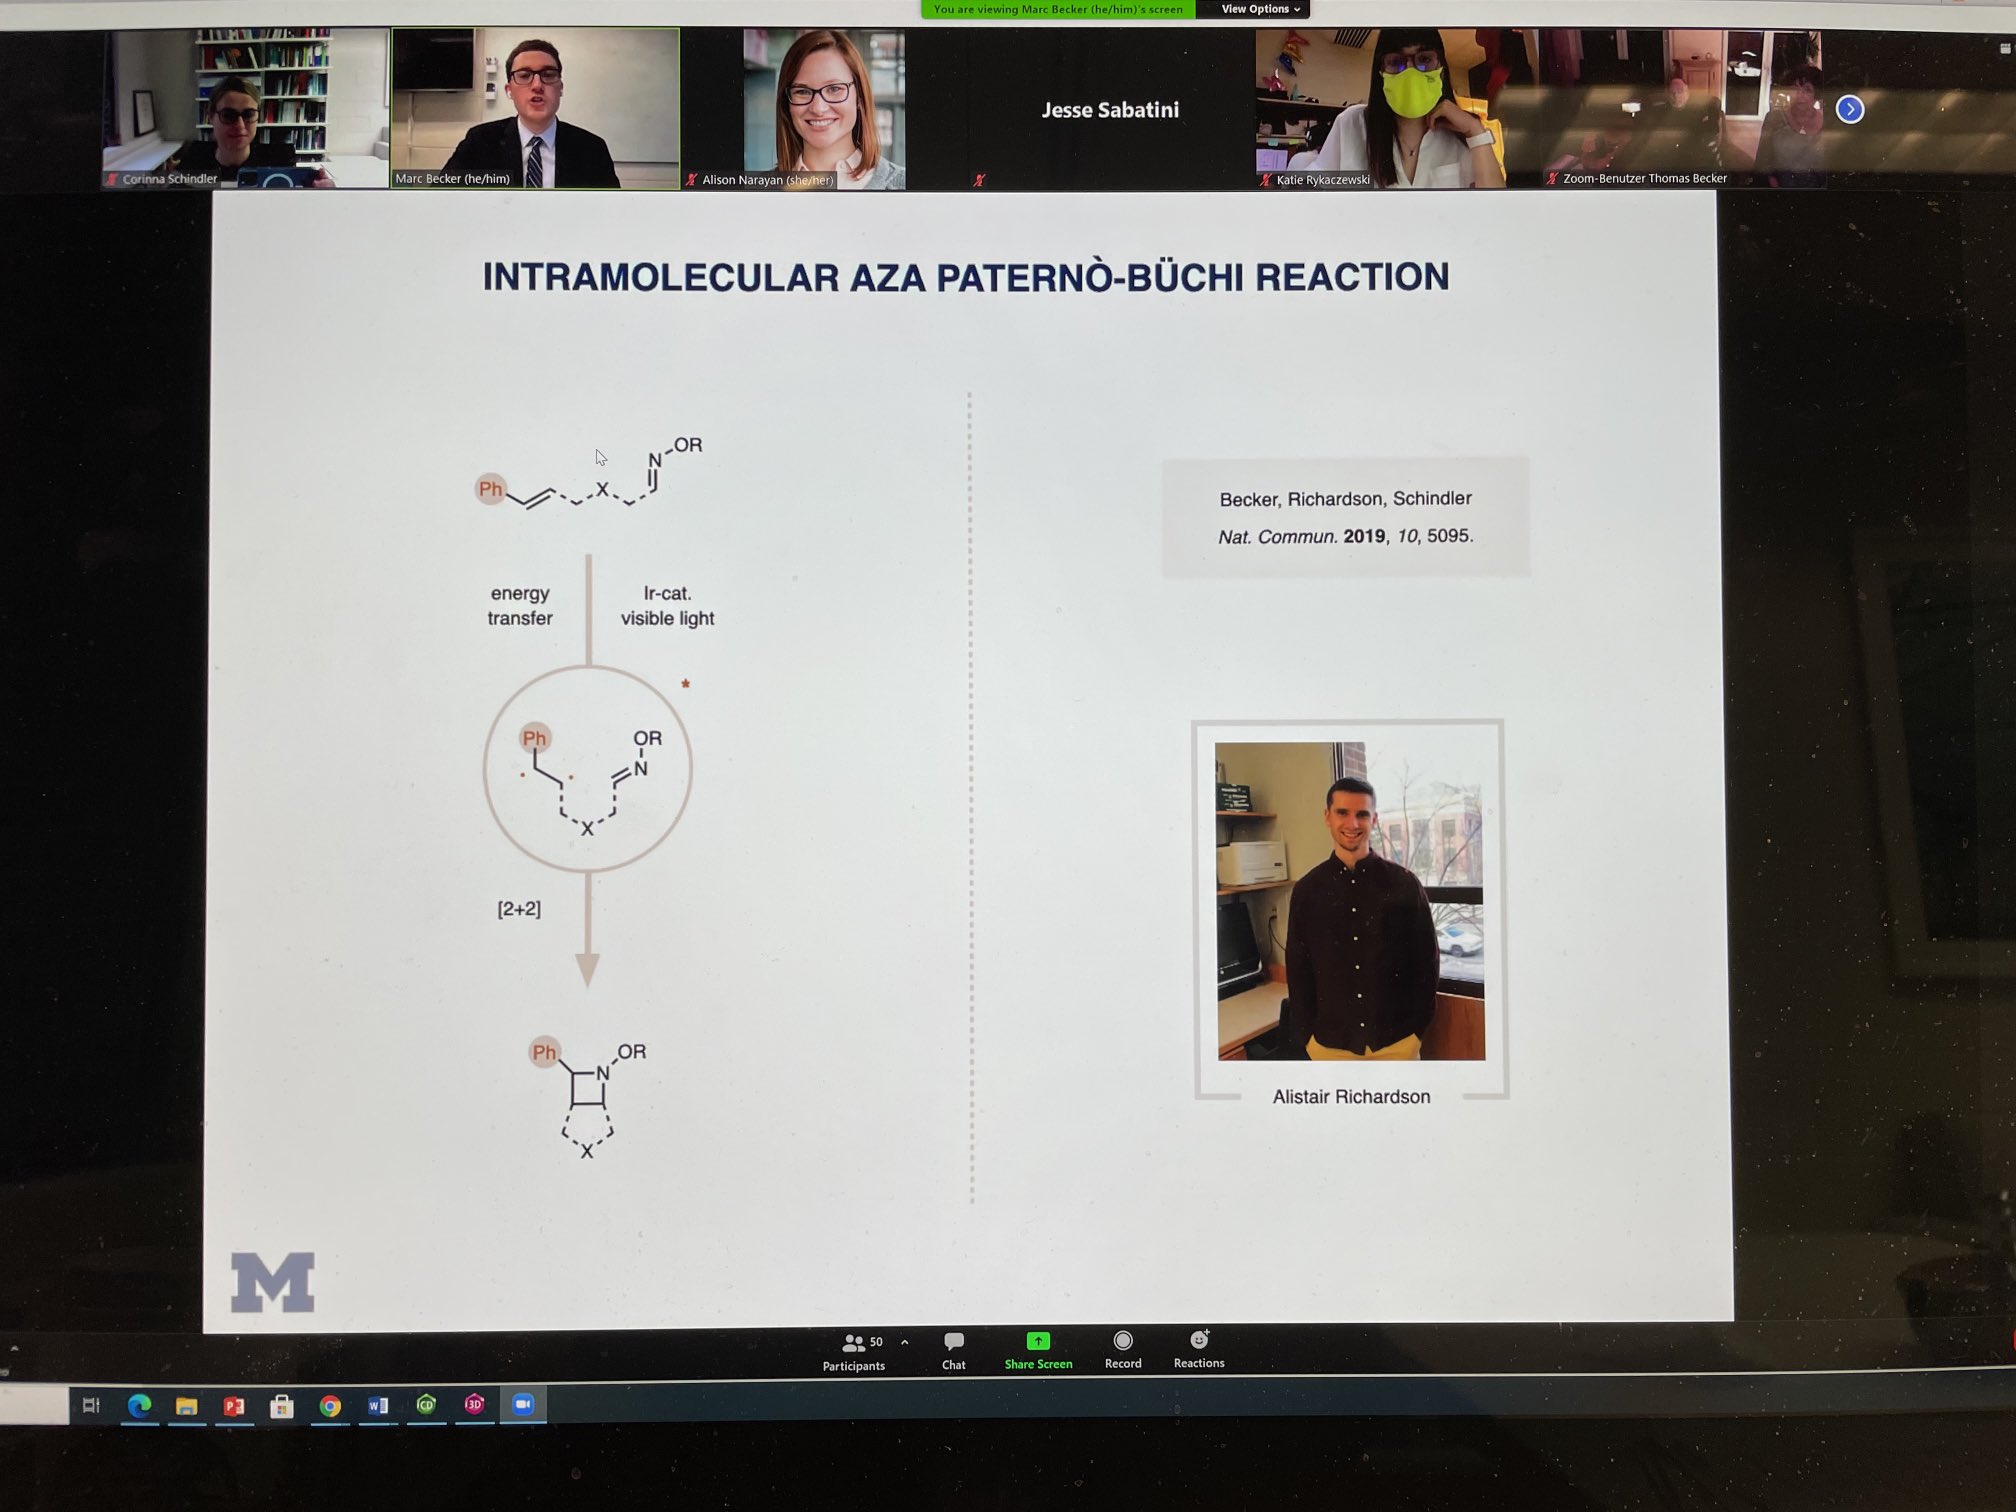Open Word from the taskbar
Viewport: 2016px width, 1512px height.
378,1405
